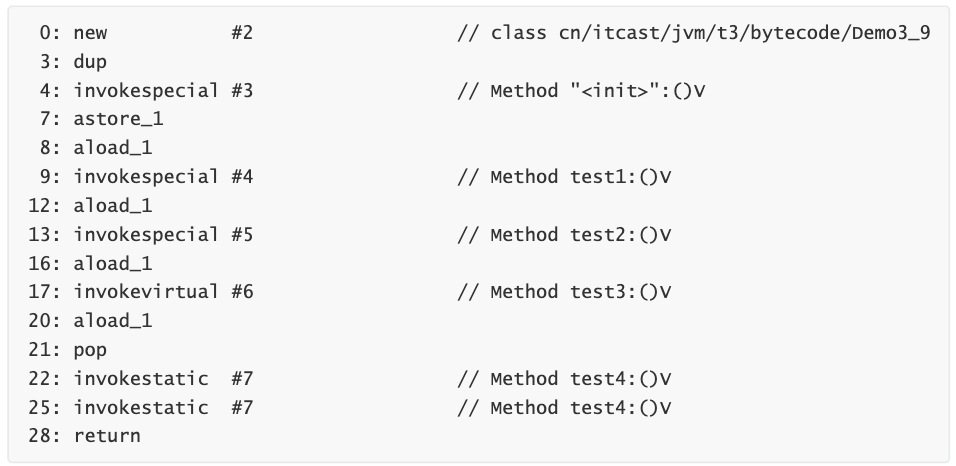Click the Method test3:()V comment
Image resolution: width=956 pixels, height=466 pixels.
click(x=563, y=292)
